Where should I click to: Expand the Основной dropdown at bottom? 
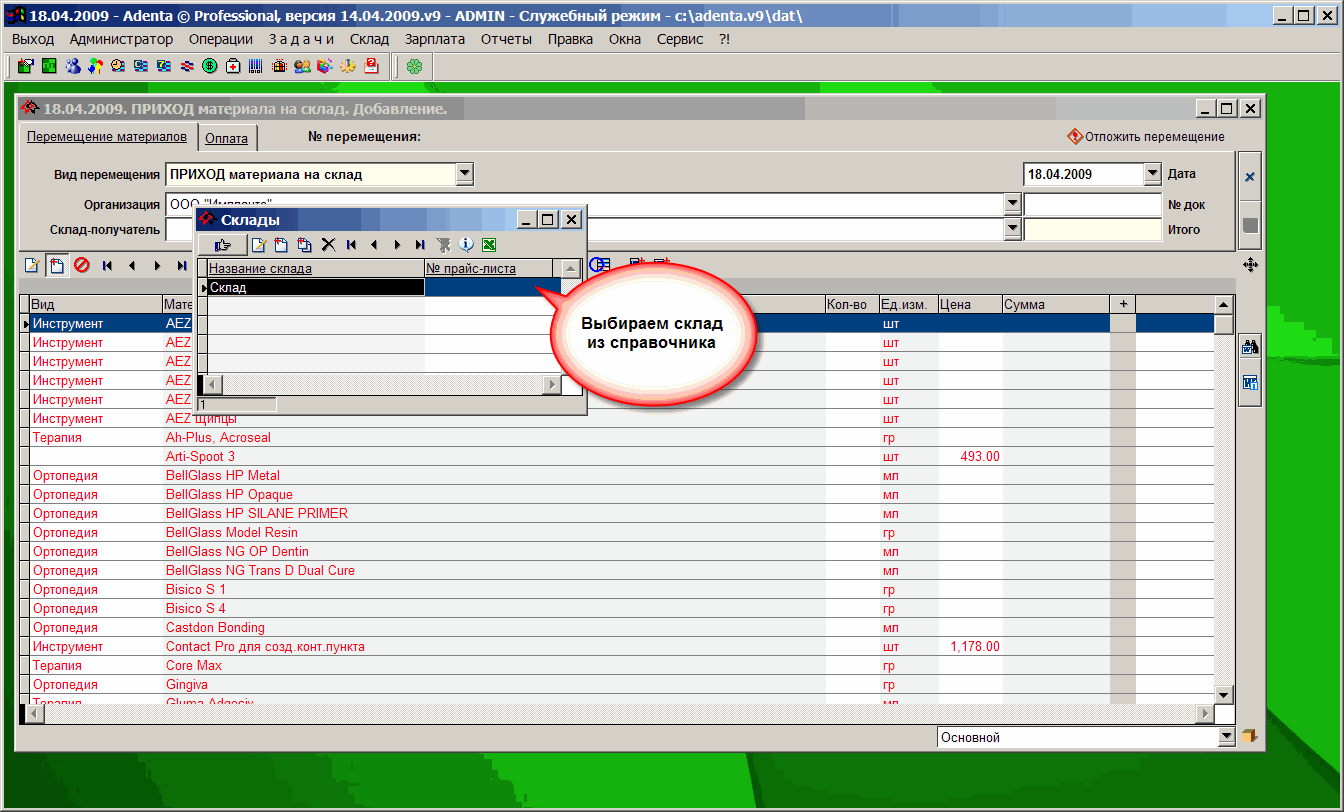[x=1227, y=737]
